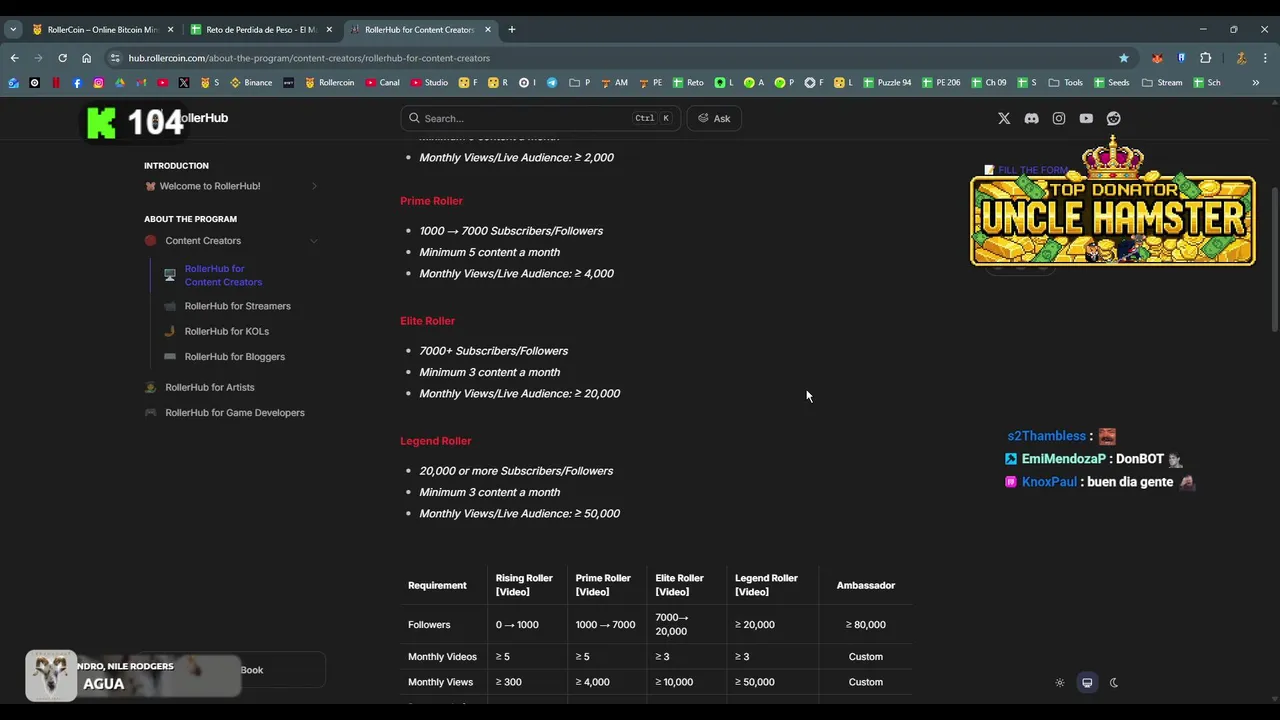Open Welcome to RollerHub! page
The width and height of the screenshot is (1280, 720).
[210, 186]
